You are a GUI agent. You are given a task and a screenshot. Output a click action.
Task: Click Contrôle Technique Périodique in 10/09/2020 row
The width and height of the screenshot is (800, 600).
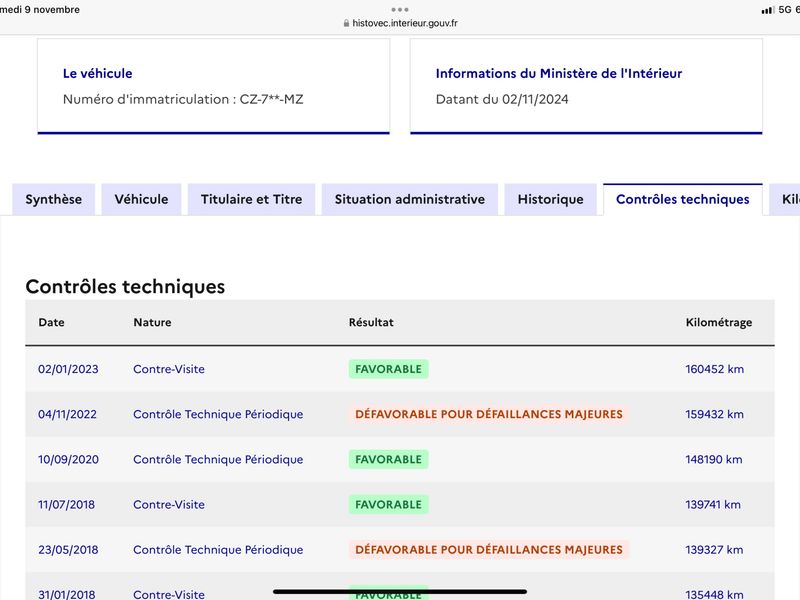tap(218, 459)
